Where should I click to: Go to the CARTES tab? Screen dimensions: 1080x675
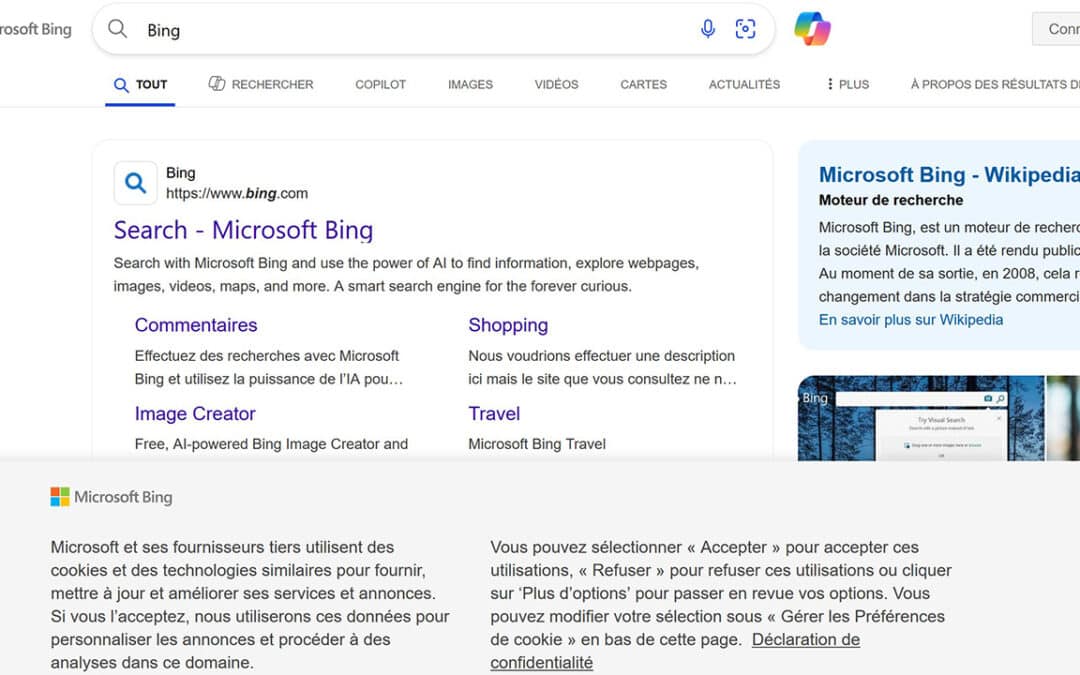[x=643, y=85]
